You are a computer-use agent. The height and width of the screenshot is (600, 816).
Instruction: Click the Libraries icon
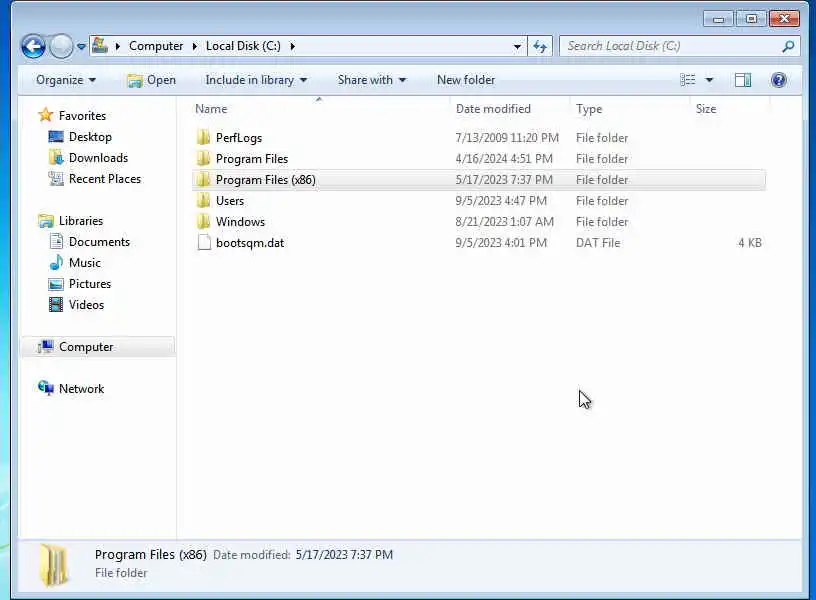coord(46,221)
